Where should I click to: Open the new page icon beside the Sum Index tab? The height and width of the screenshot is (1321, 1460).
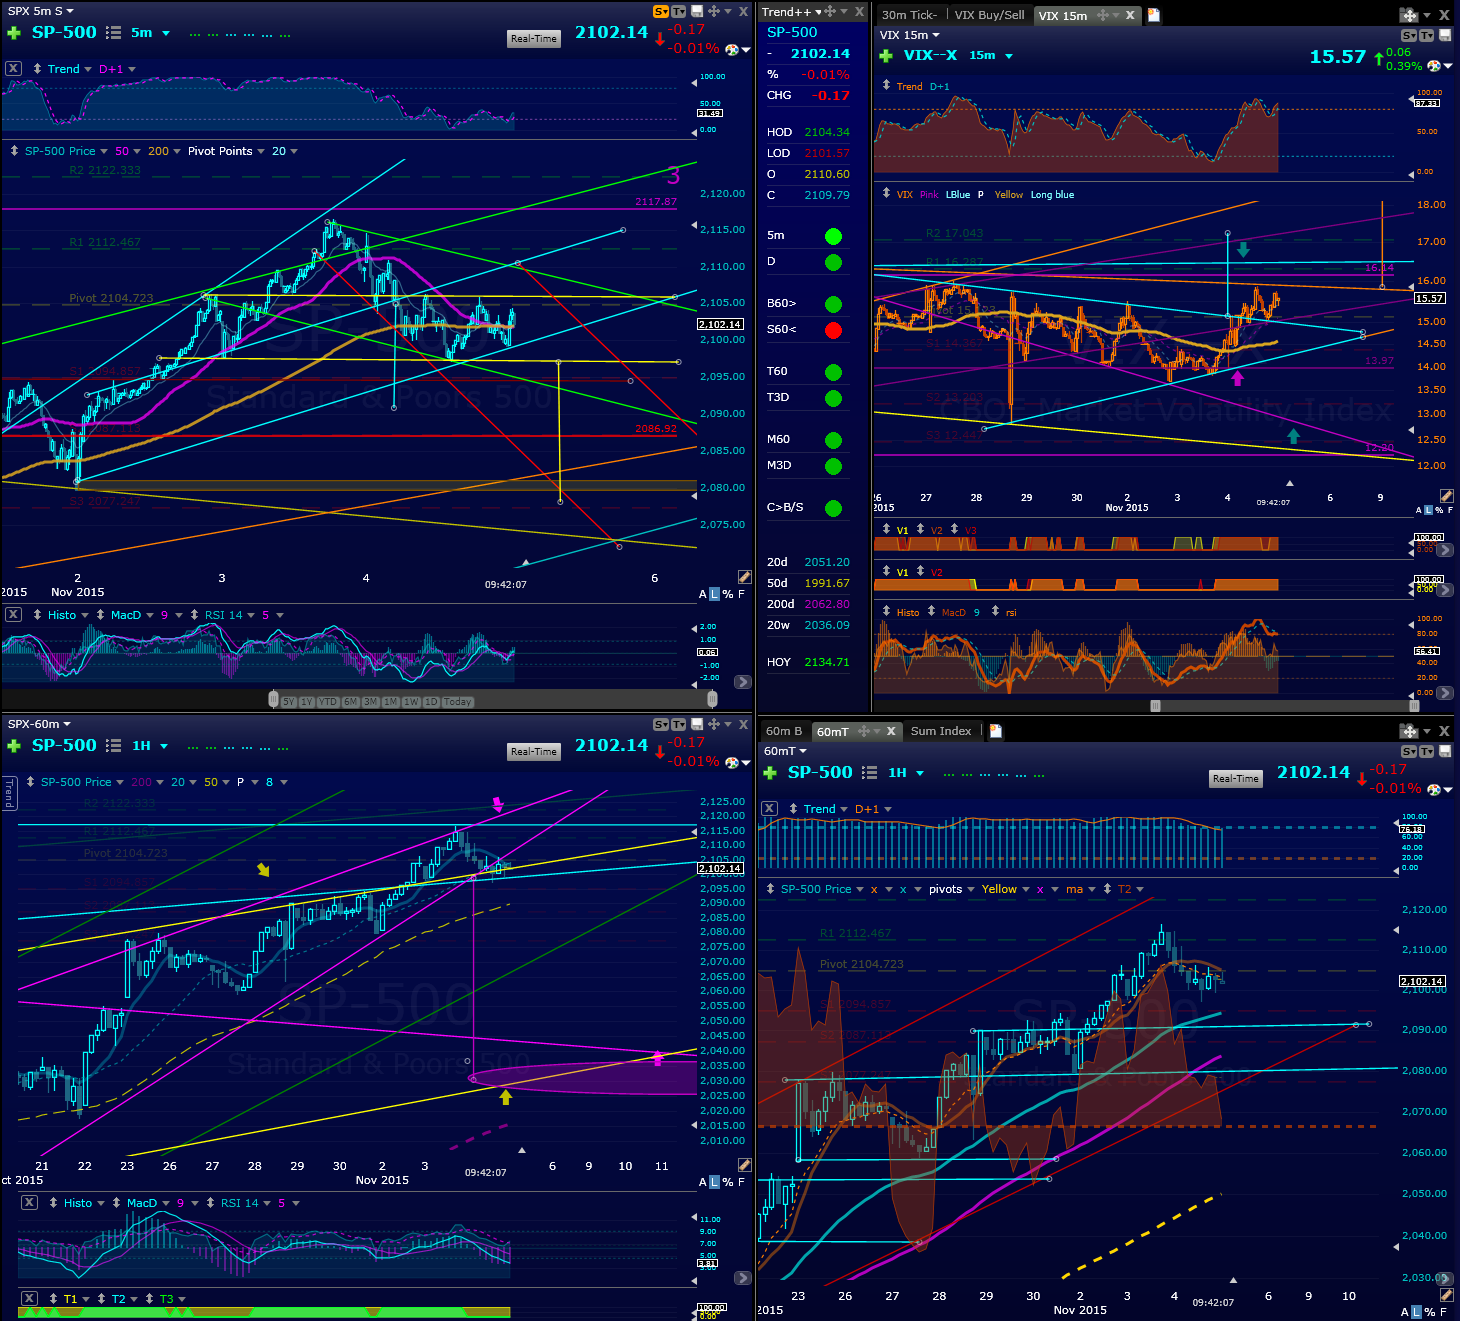(995, 731)
